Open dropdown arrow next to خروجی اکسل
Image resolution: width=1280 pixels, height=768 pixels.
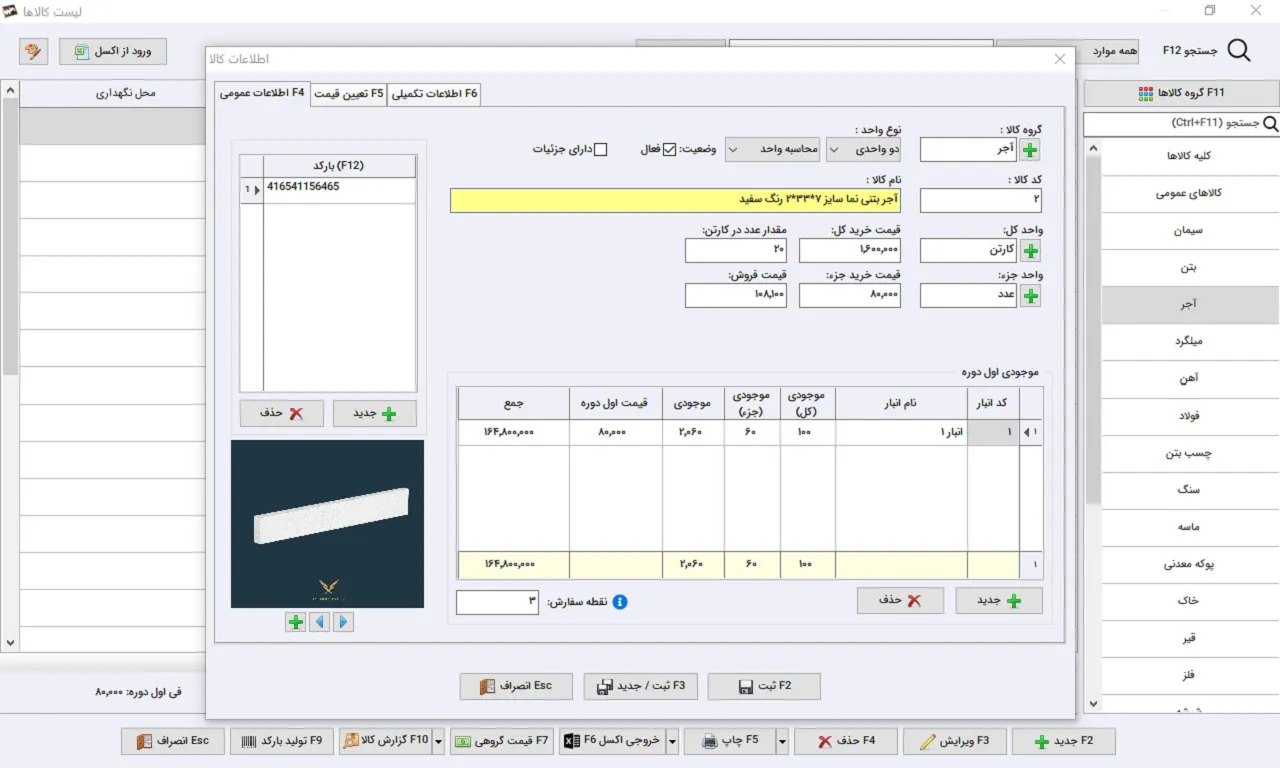(x=672, y=741)
